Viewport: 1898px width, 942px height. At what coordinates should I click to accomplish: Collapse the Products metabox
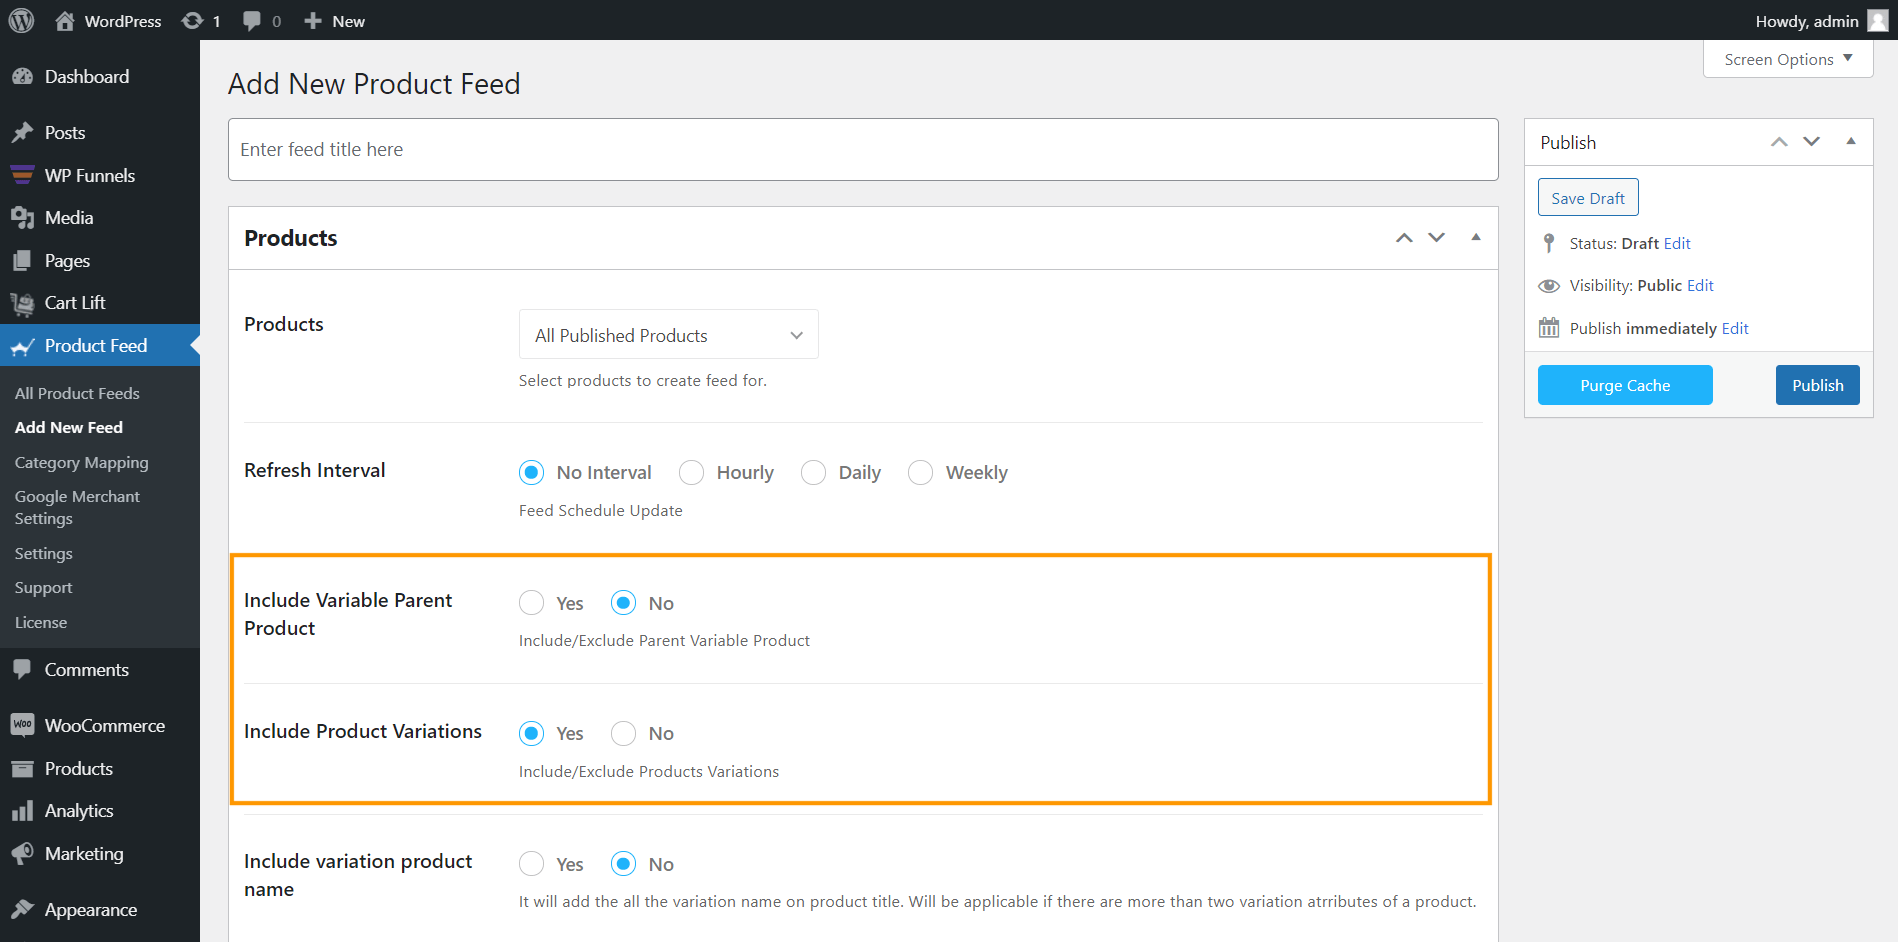point(1476,237)
